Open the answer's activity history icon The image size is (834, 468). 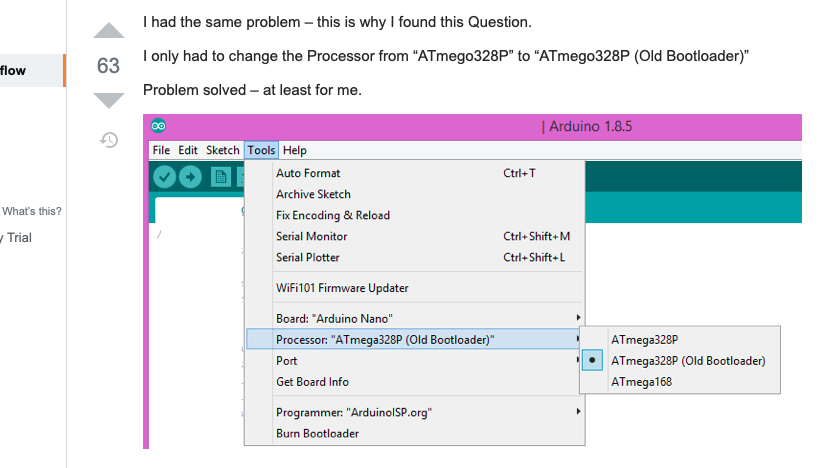click(x=109, y=140)
